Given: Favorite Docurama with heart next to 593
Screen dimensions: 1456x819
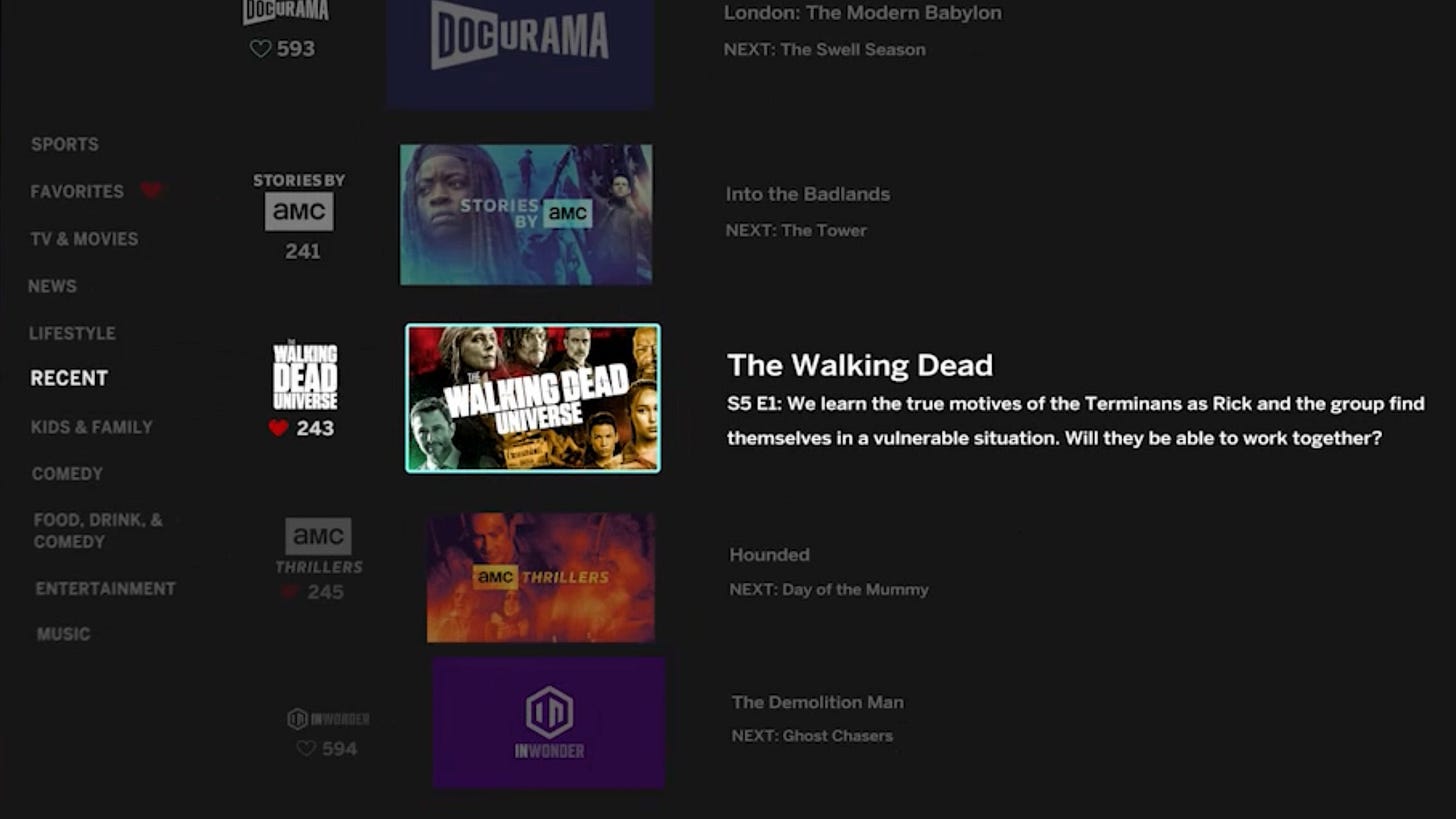Looking at the screenshot, I should 260,48.
